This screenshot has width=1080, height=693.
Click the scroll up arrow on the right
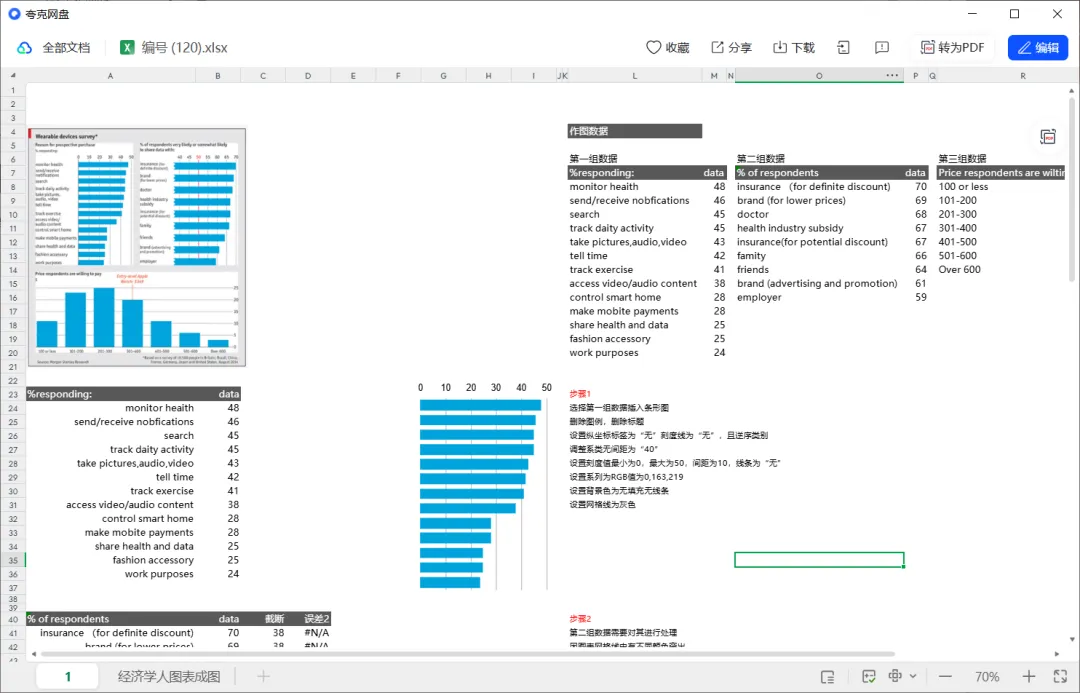[1071, 90]
